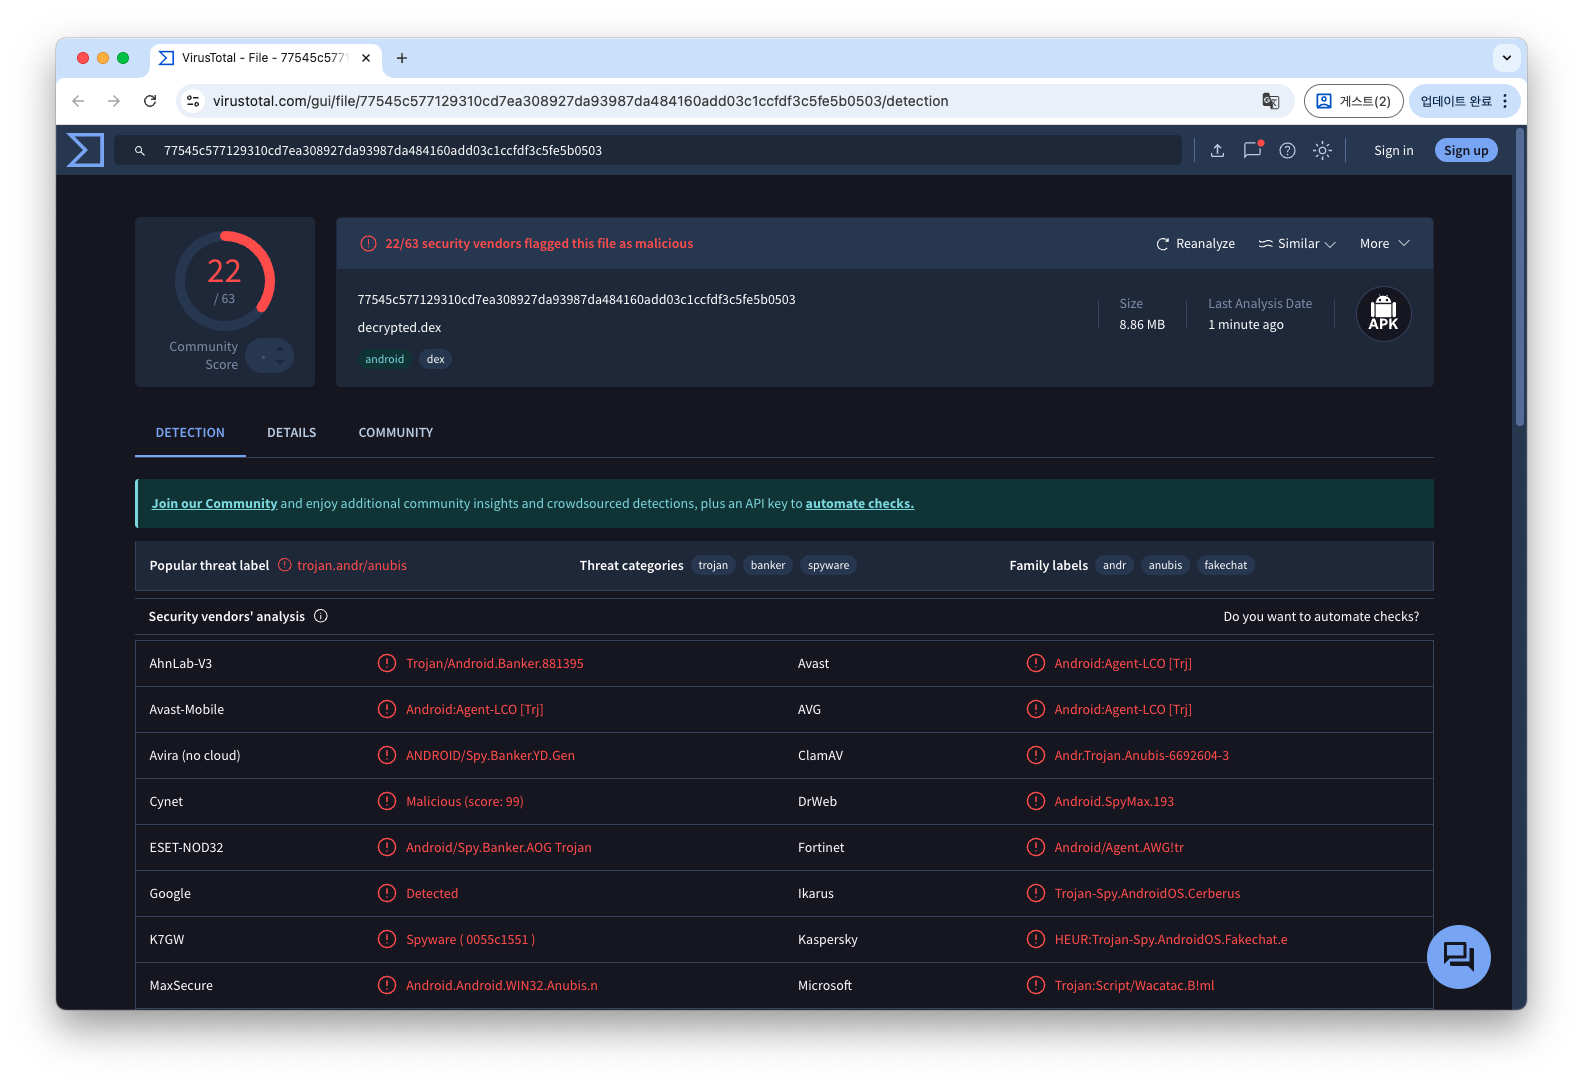
Task: Click the Google Translate icon in address bar
Action: coord(1271,101)
